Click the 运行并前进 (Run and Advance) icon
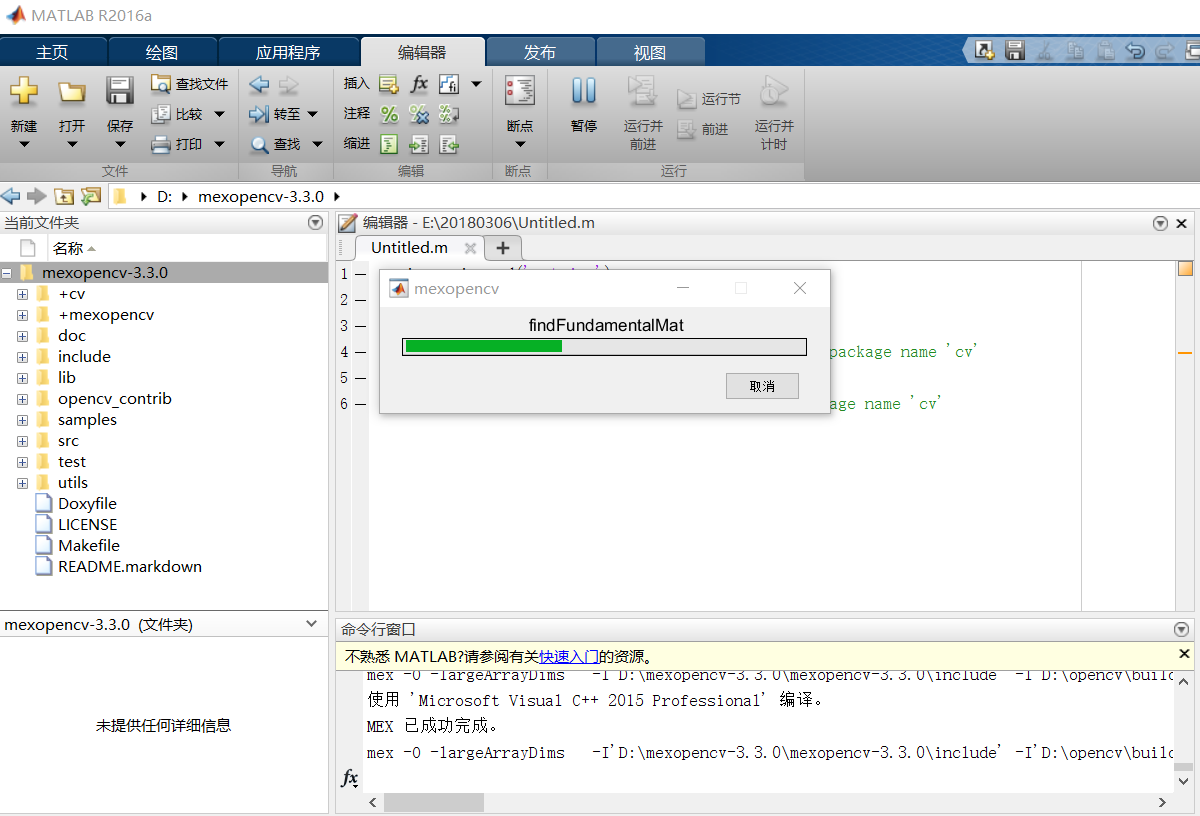1200x816 pixels. click(x=643, y=92)
